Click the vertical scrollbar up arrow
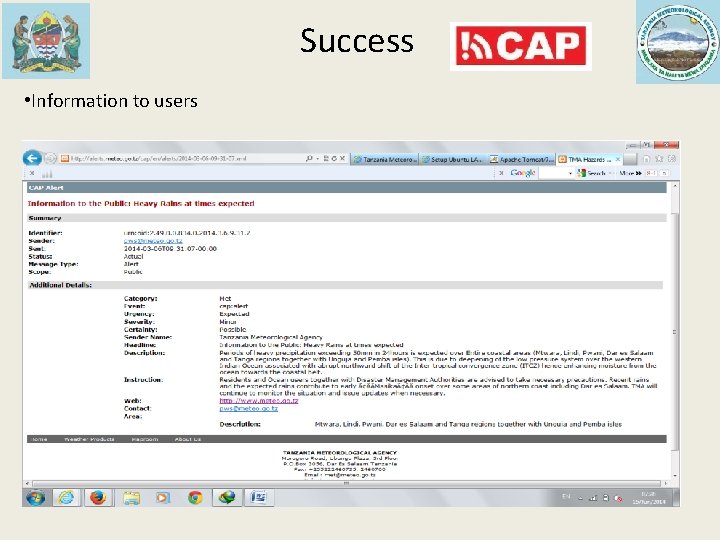Viewport: 720px width, 540px height. click(675, 186)
